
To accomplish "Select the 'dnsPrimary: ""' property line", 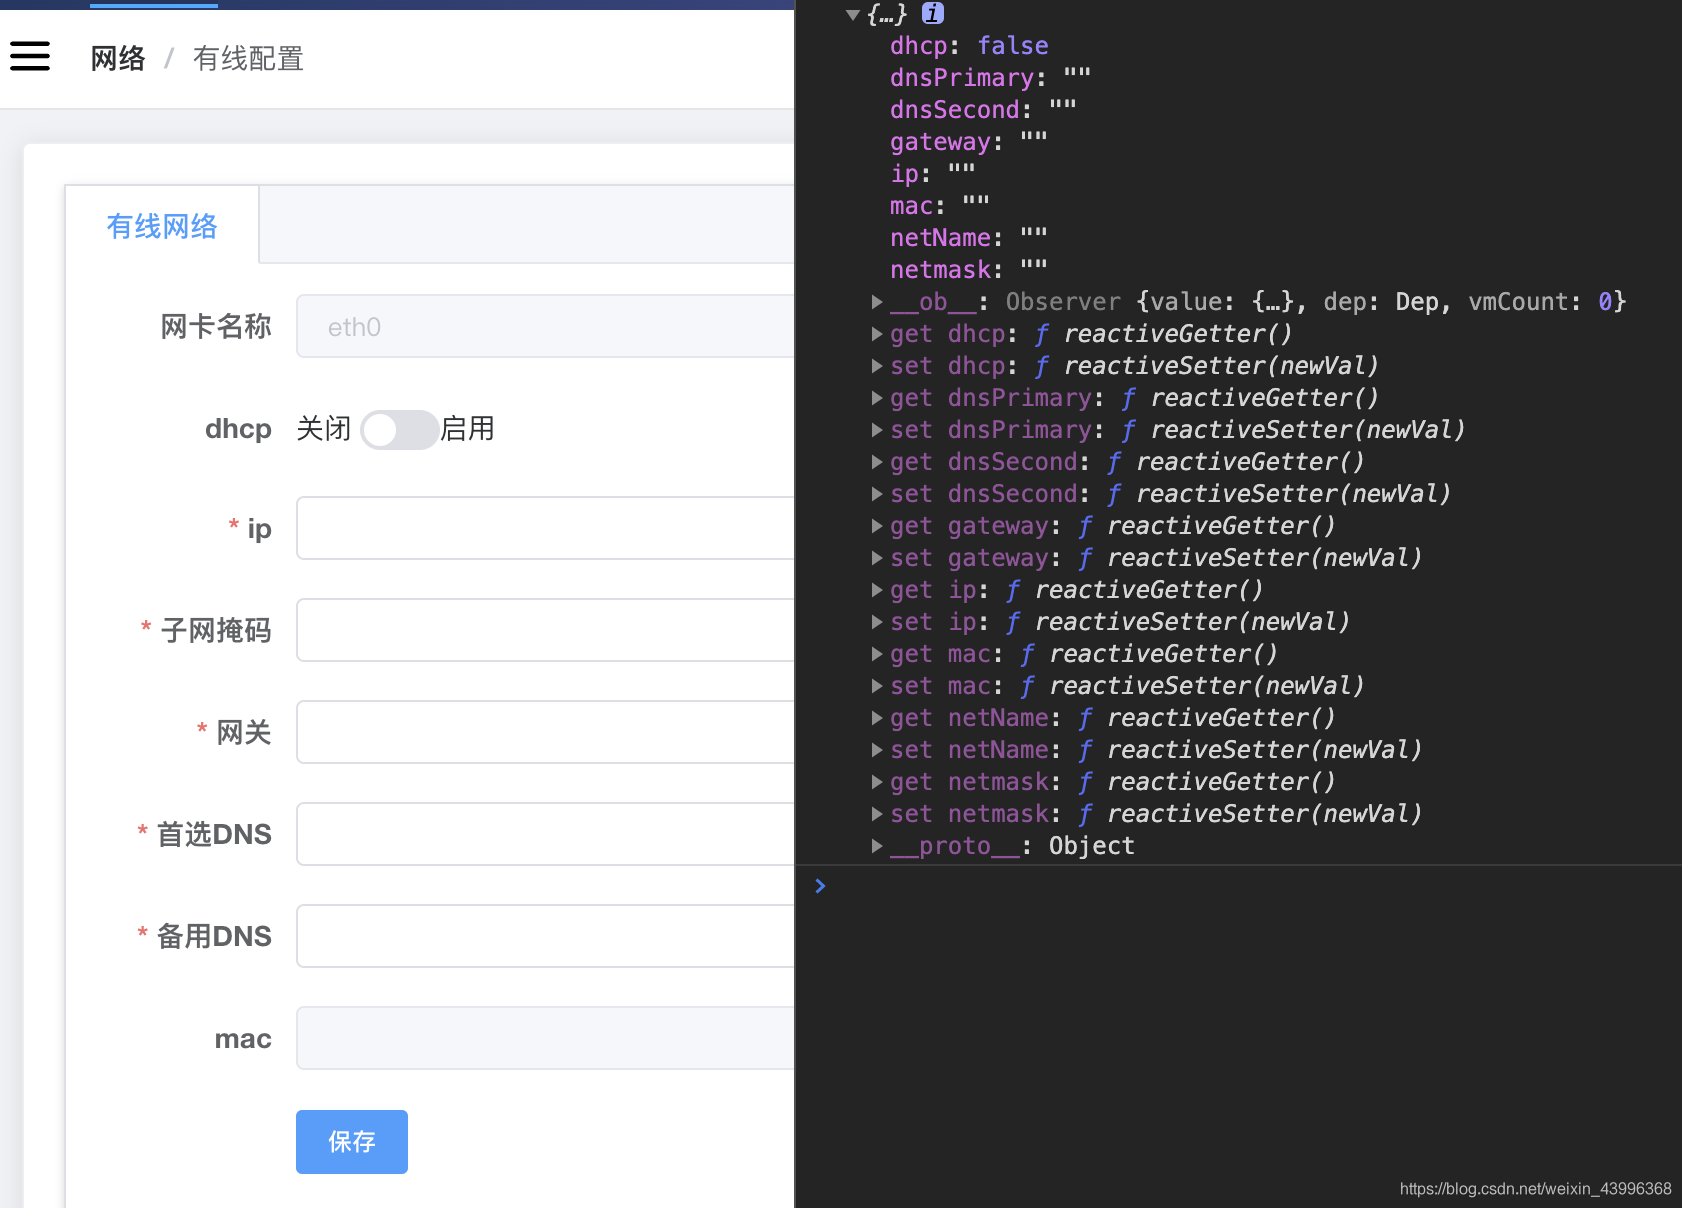I will tap(990, 78).
